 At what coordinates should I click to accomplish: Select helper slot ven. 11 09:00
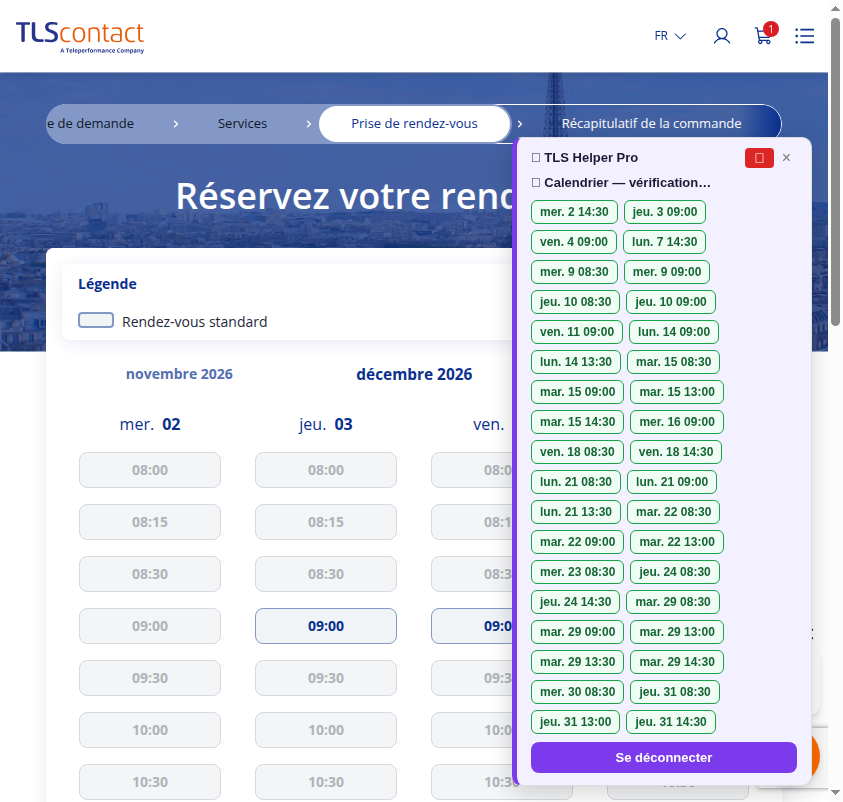(x=577, y=332)
